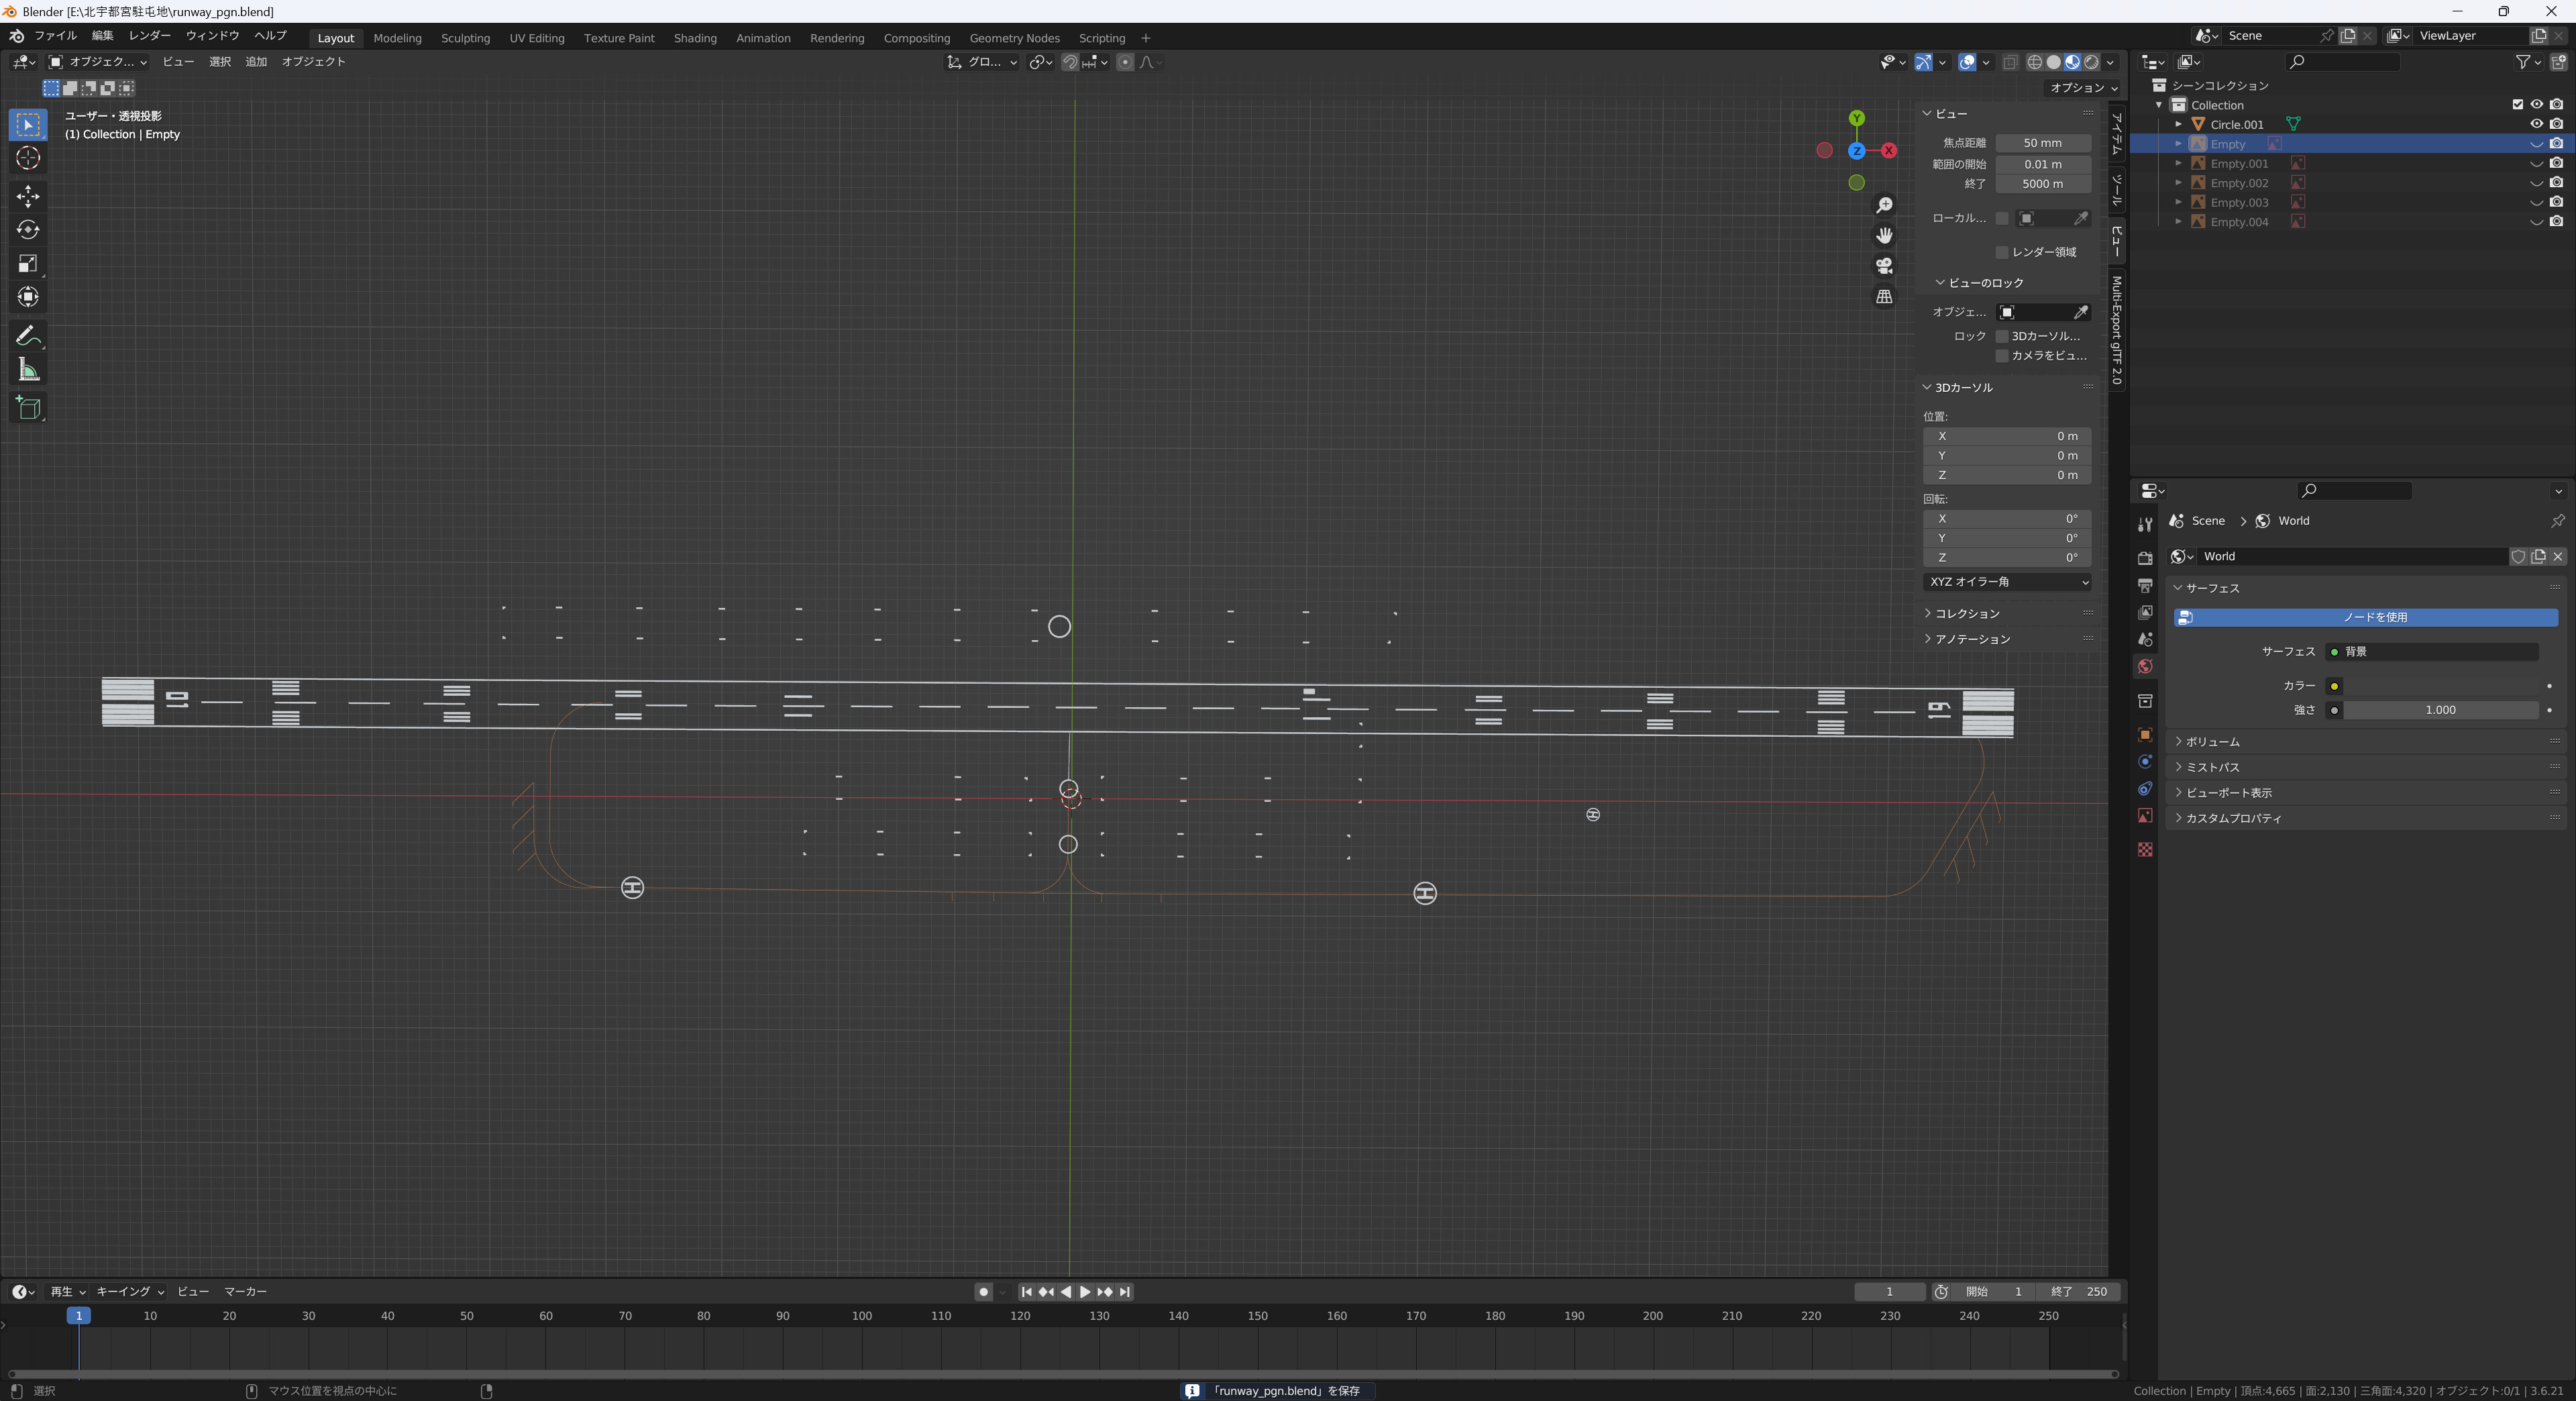
Task: Click the 3D cursor X position field
Action: [2007, 436]
